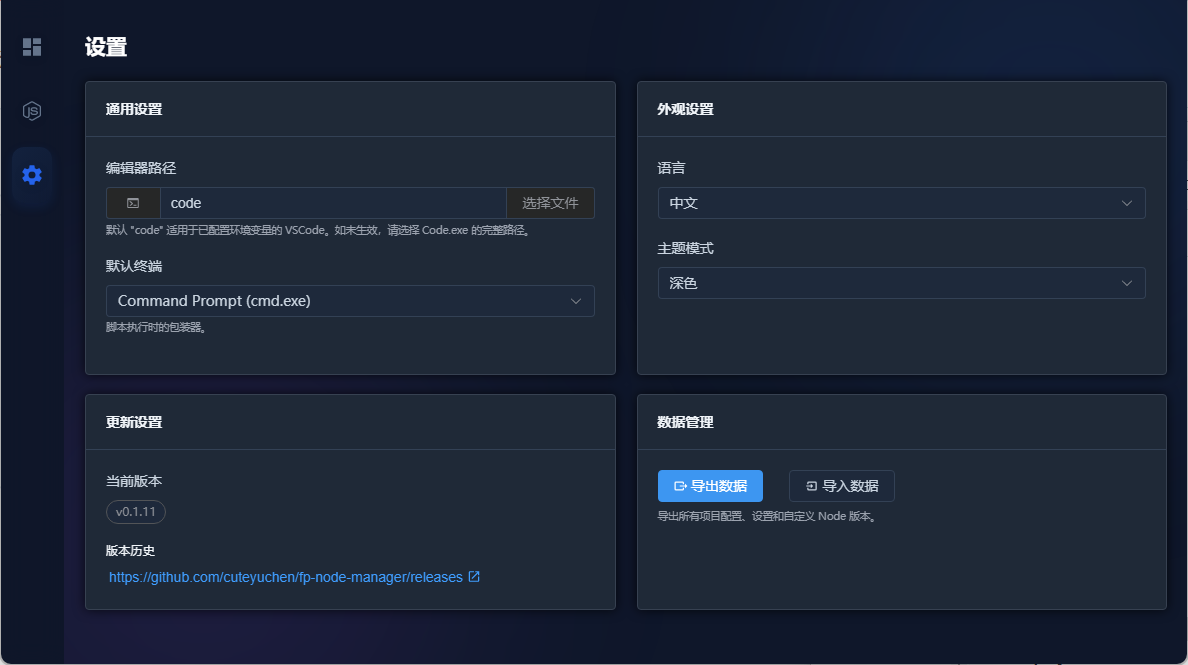This screenshot has width=1188, height=665.
Task: Click the external link icon after releases URL
Action: [475, 577]
